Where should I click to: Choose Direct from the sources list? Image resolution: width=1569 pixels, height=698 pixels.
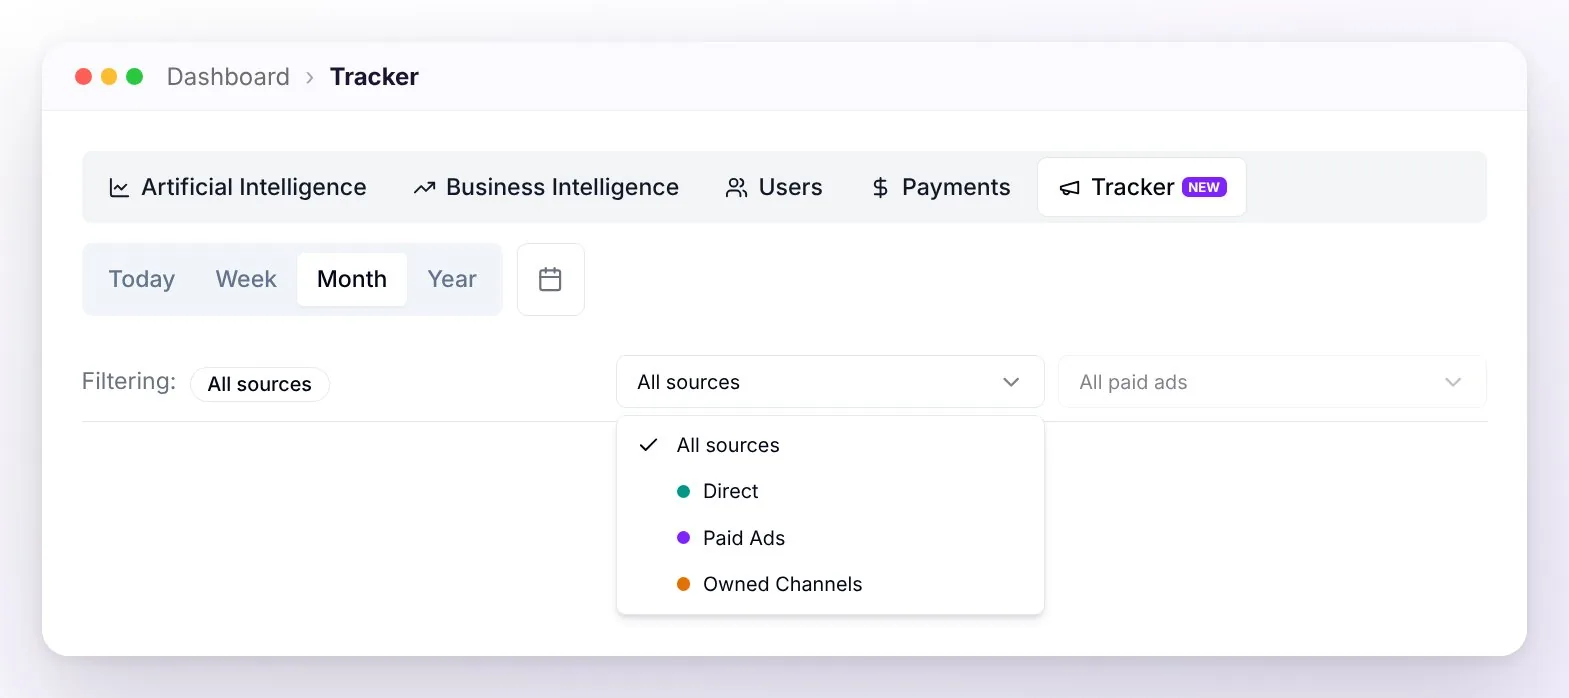click(830, 491)
